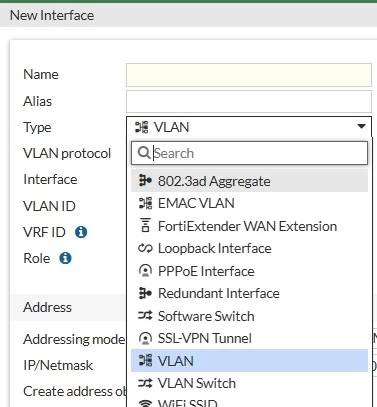The image size is (377, 407).
Task: Select FortiExtender WAN Extension option
Action: coord(249,226)
